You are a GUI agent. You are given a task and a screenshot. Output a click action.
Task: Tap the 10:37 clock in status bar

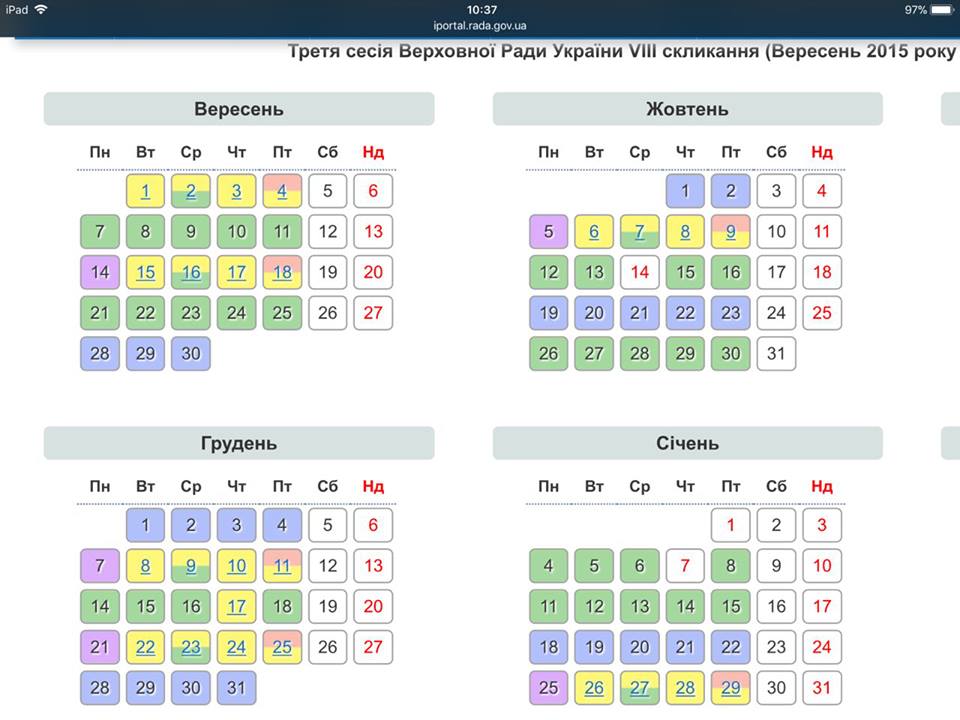[x=481, y=9]
